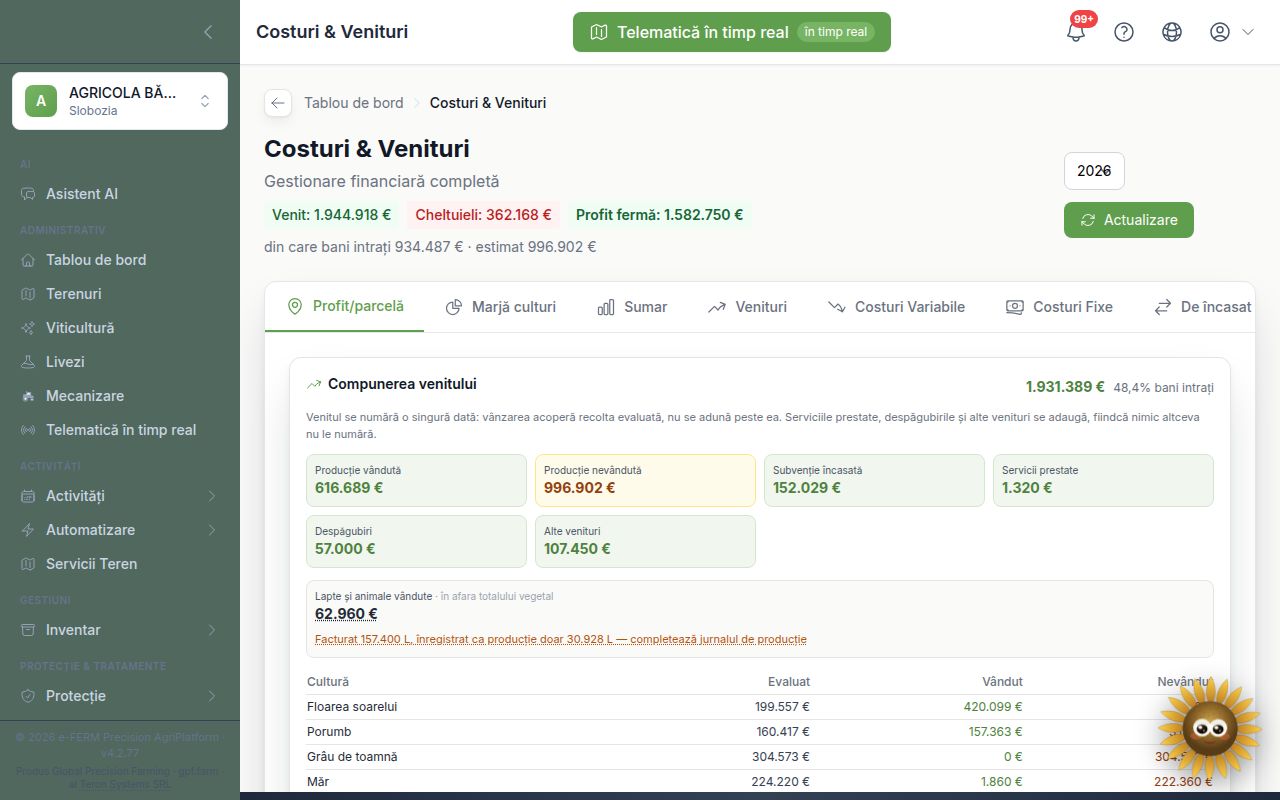This screenshot has height=800, width=1280.
Task: Switch to the Costuri Variabile tab
Action: click(897, 307)
